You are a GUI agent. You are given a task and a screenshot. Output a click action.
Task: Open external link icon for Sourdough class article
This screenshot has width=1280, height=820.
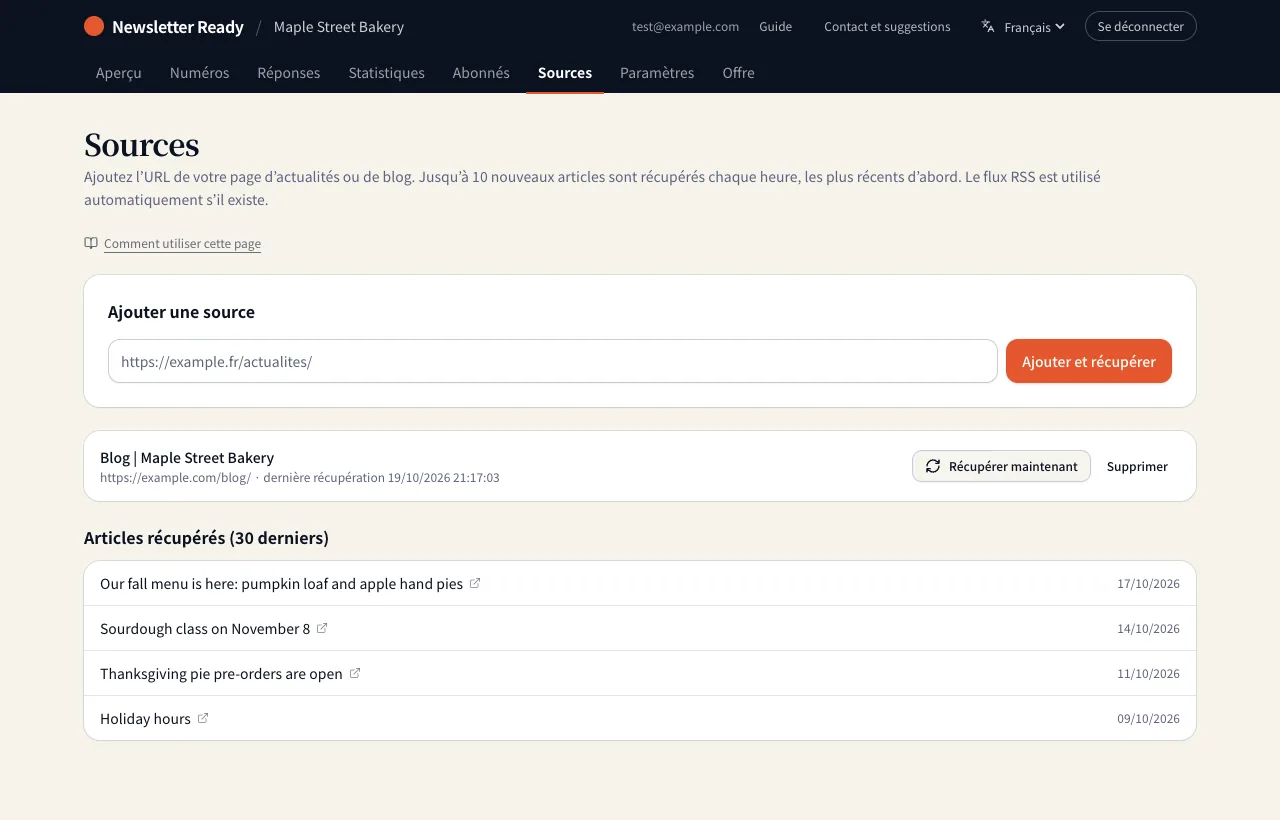pyautogui.click(x=322, y=628)
